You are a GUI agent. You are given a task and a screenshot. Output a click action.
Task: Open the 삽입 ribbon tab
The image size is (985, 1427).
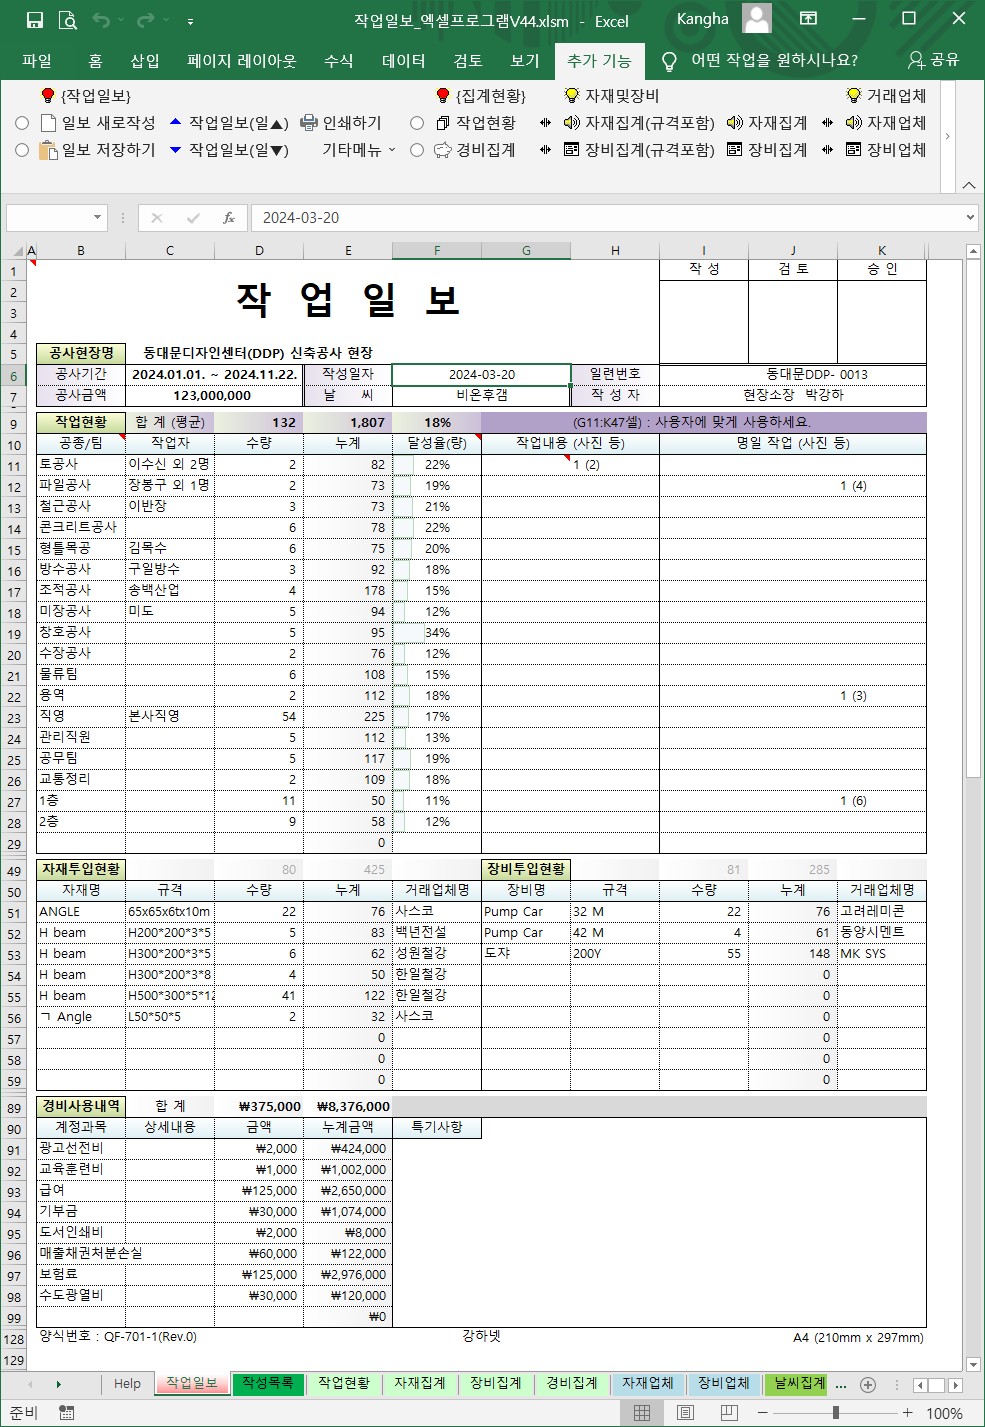[145, 61]
